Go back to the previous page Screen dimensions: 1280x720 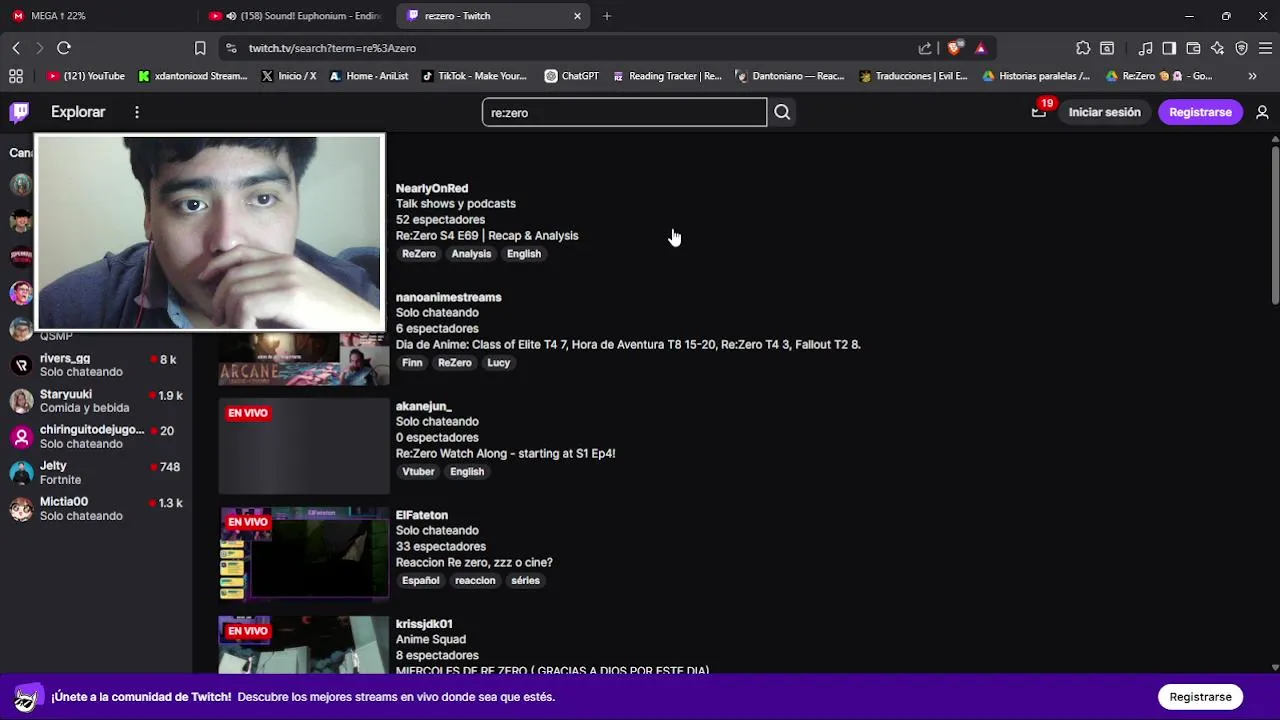click(x=16, y=48)
